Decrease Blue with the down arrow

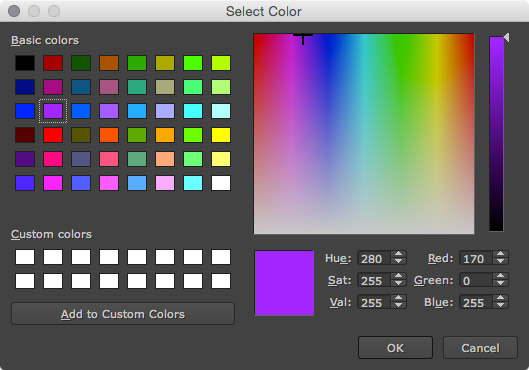click(x=500, y=306)
